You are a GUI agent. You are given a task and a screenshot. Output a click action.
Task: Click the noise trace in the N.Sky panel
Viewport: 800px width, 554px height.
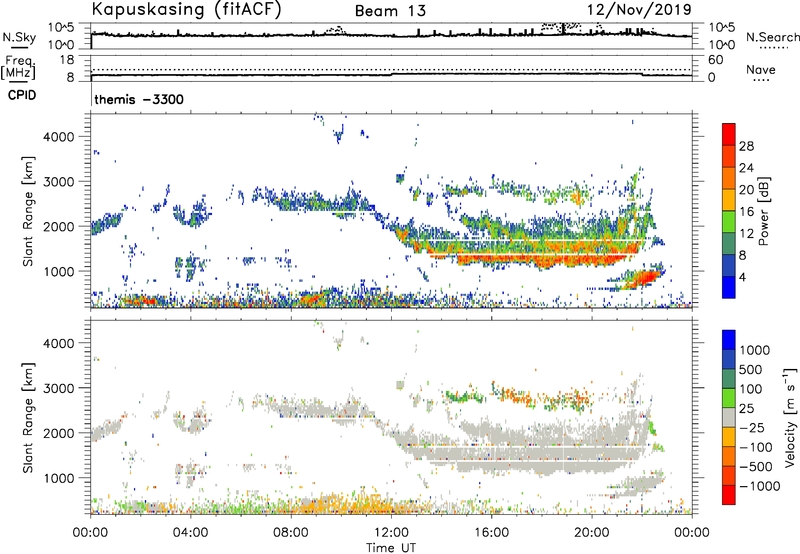click(391, 35)
